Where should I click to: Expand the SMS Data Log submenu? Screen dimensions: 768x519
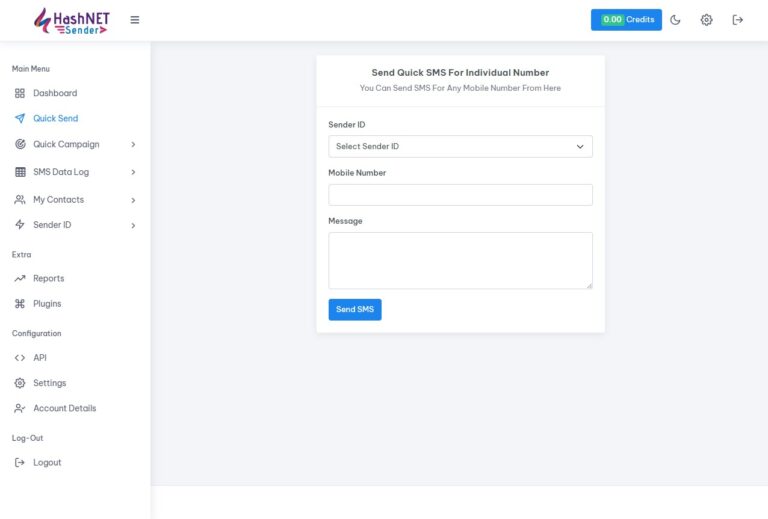click(x=75, y=172)
